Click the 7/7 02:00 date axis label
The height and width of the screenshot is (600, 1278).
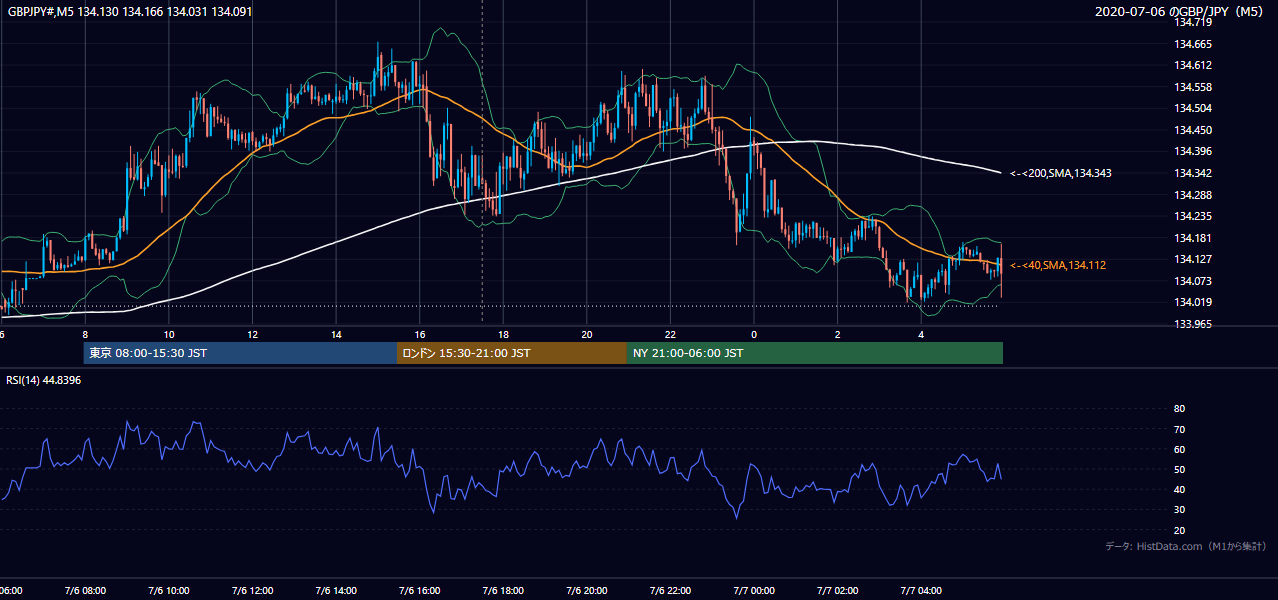[x=838, y=591]
